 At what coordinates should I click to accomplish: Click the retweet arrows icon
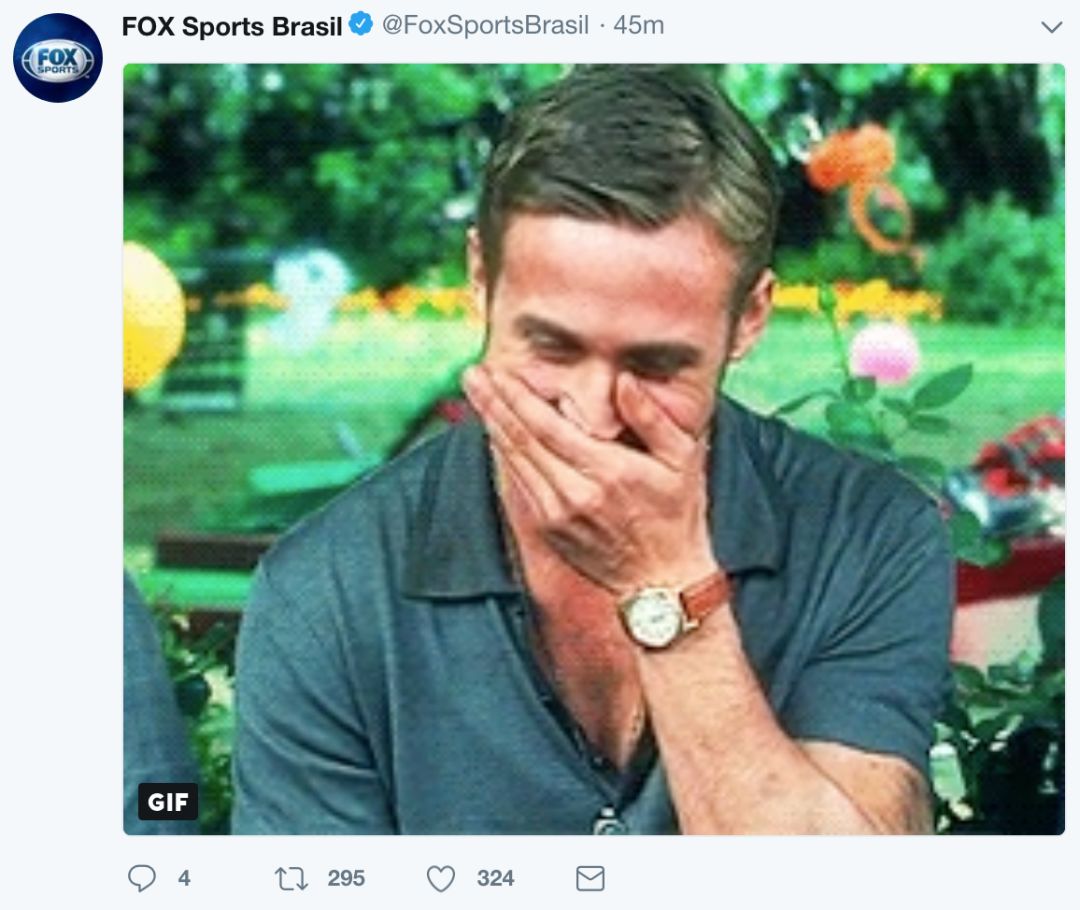(x=291, y=878)
